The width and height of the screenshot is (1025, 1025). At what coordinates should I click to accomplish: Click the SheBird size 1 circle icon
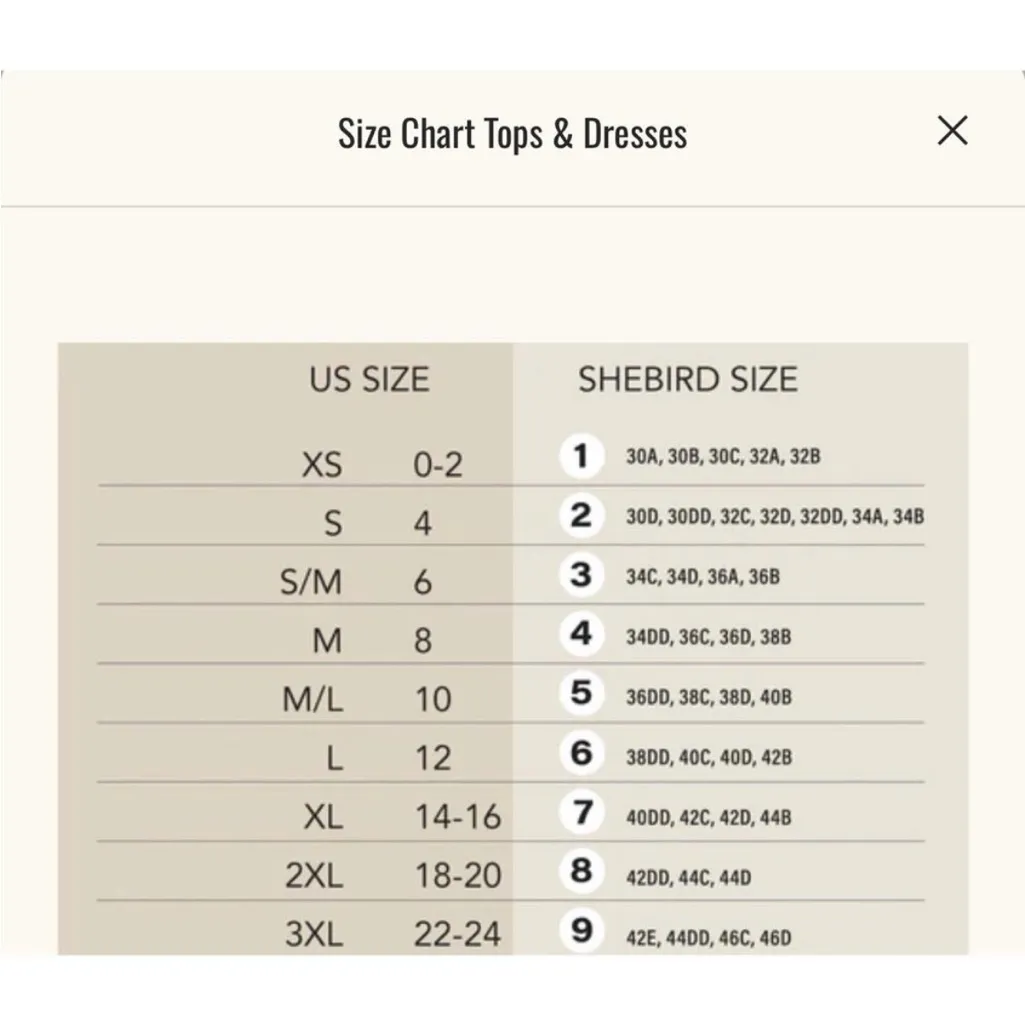coord(581,456)
